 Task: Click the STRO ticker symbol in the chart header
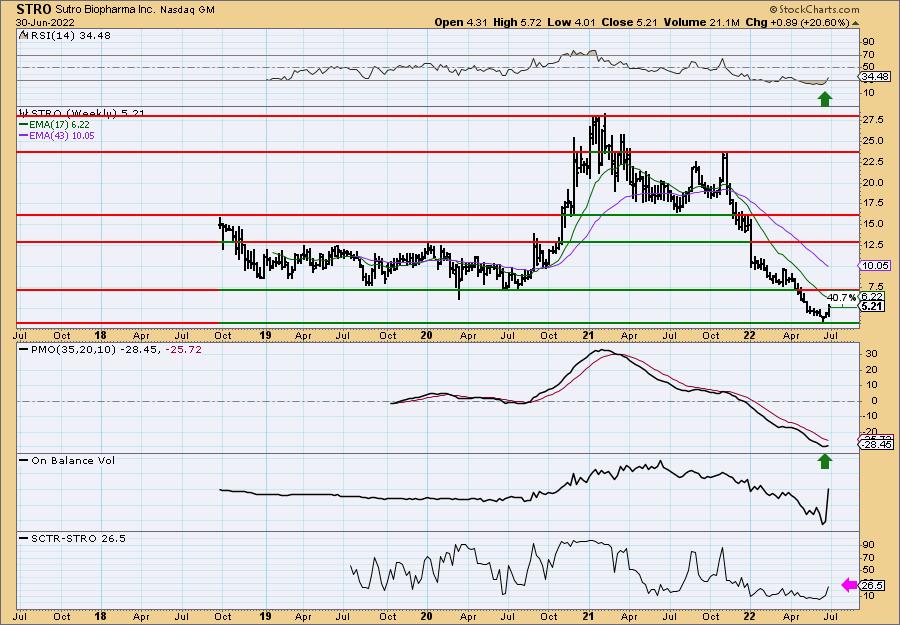point(33,9)
